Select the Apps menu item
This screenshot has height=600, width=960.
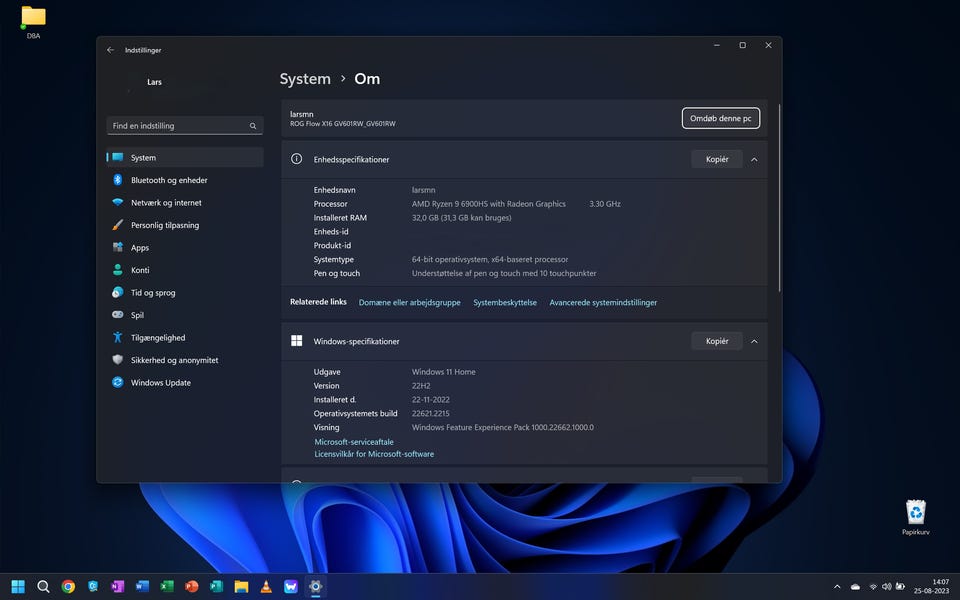point(140,248)
